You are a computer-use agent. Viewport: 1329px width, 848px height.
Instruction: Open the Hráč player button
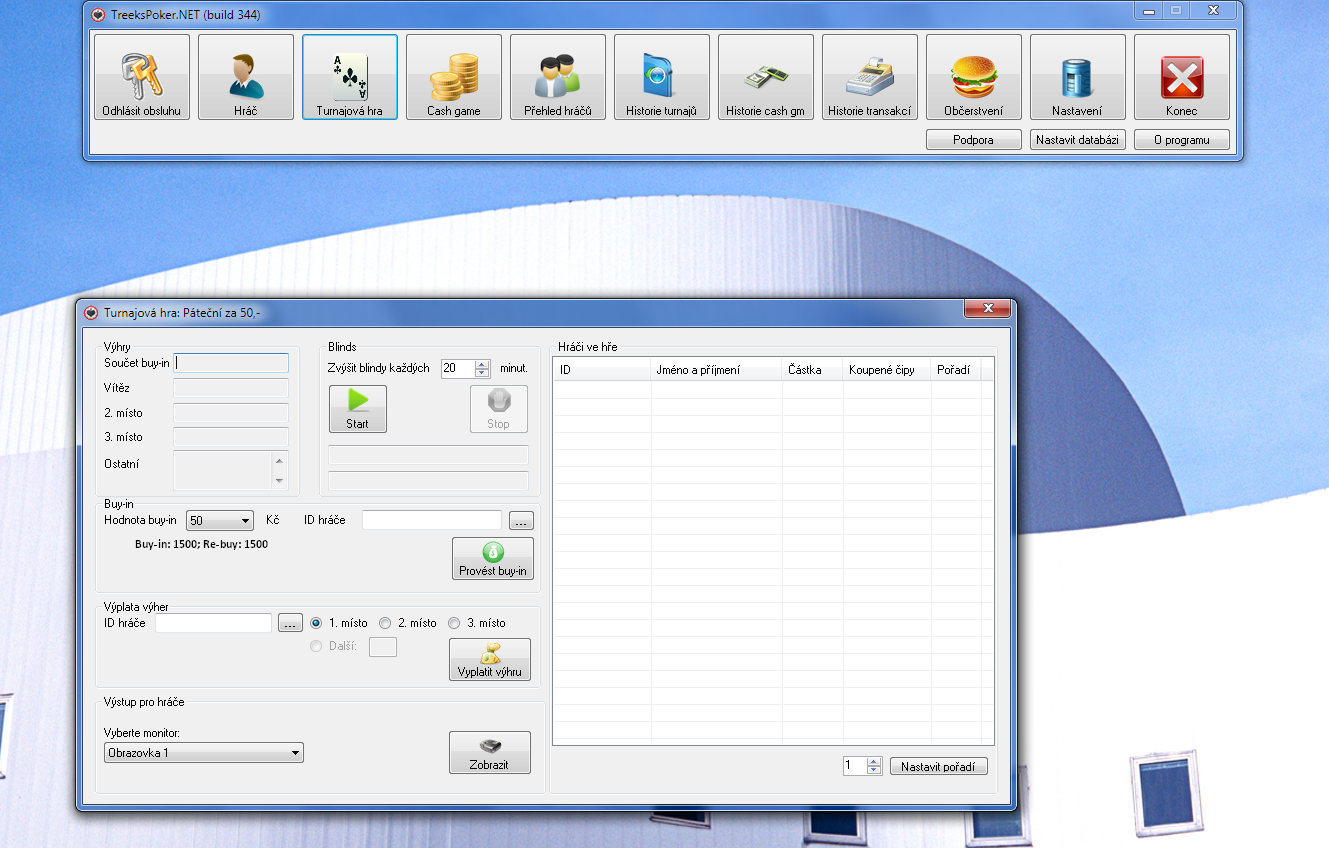[245, 77]
